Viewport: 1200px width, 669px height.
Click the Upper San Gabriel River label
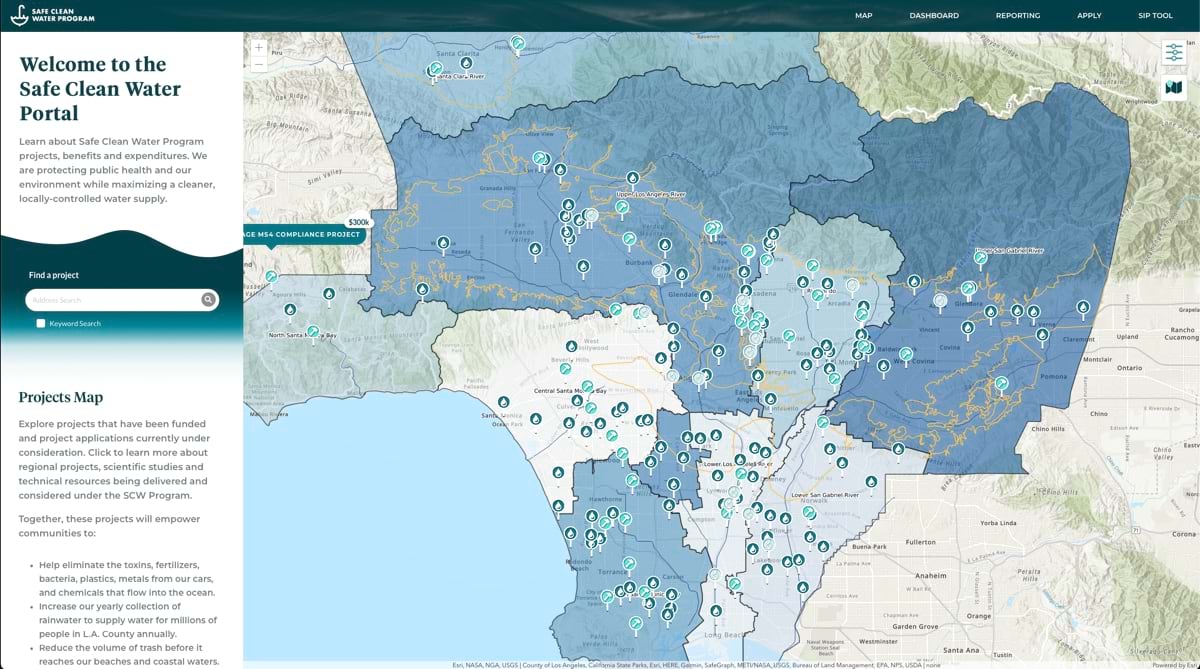coord(1008,250)
